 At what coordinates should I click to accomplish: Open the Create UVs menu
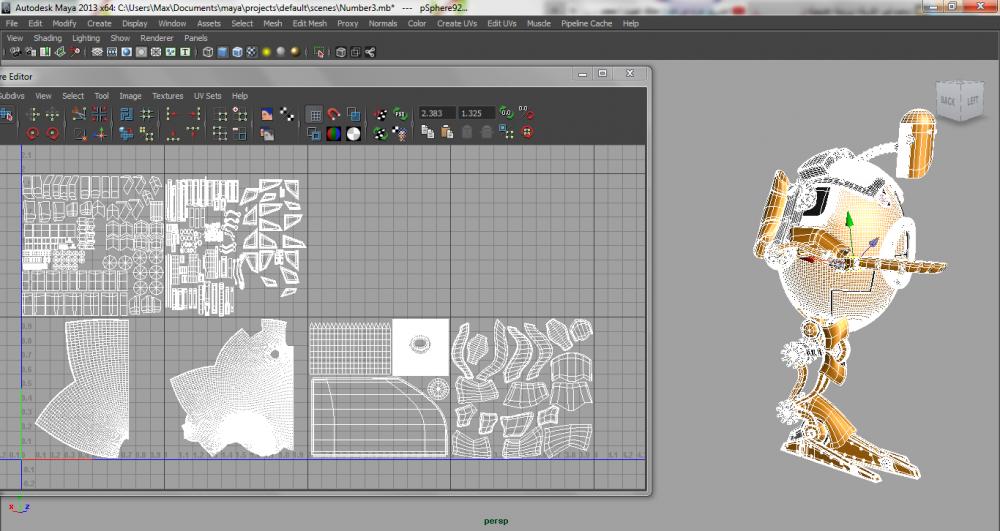(x=457, y=24)
